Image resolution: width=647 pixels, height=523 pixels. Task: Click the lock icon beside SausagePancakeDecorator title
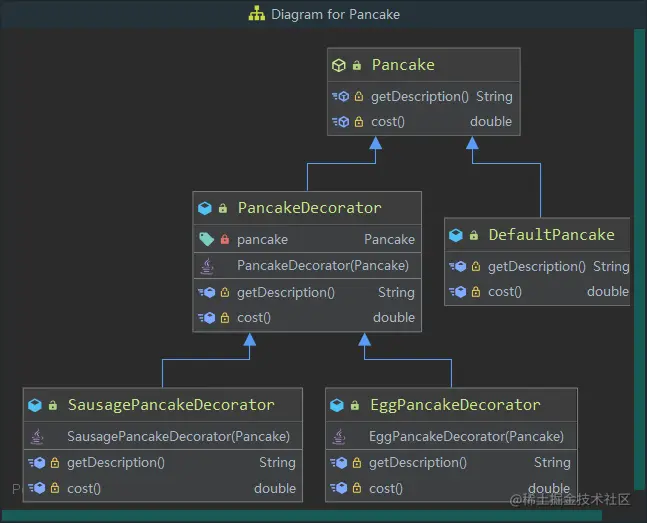53,405
